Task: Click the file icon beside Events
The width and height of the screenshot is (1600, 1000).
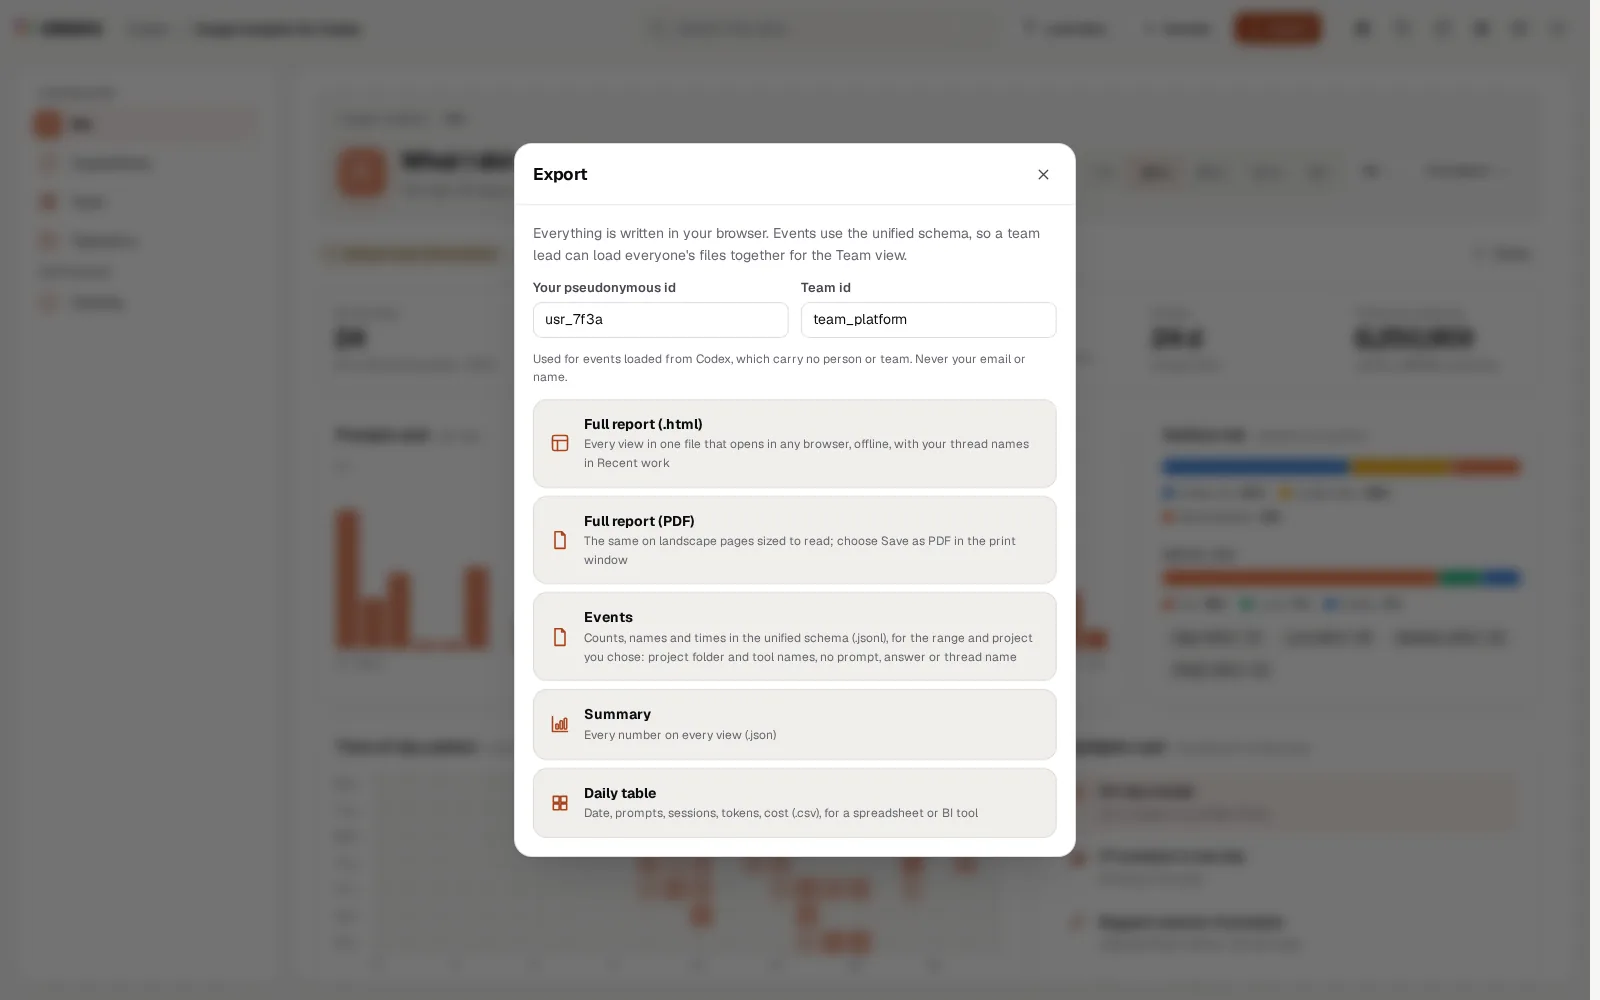Action: 560,637
